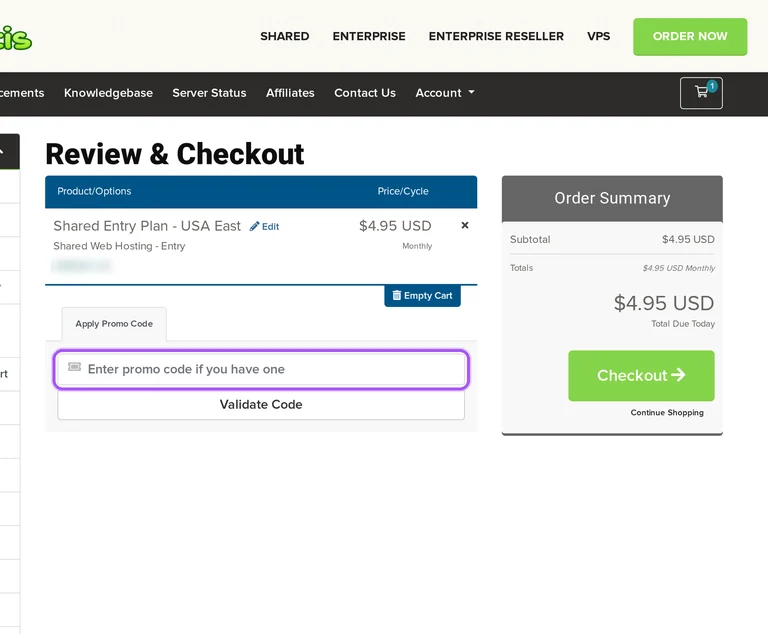Open the Contact Us page

click(365, 93)
